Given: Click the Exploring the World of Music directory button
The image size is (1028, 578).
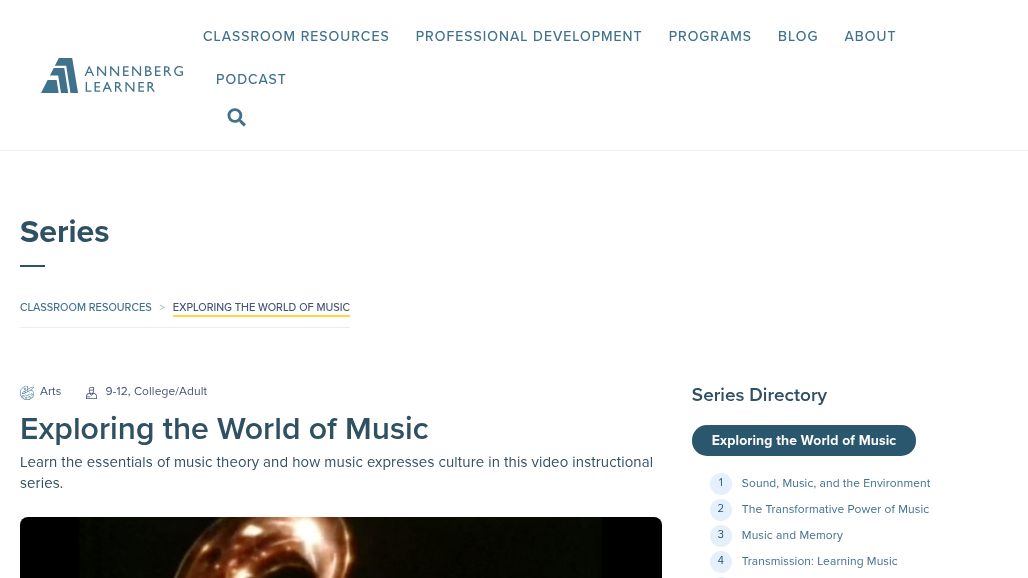Looking at the screenshot, I should [803, 440].
